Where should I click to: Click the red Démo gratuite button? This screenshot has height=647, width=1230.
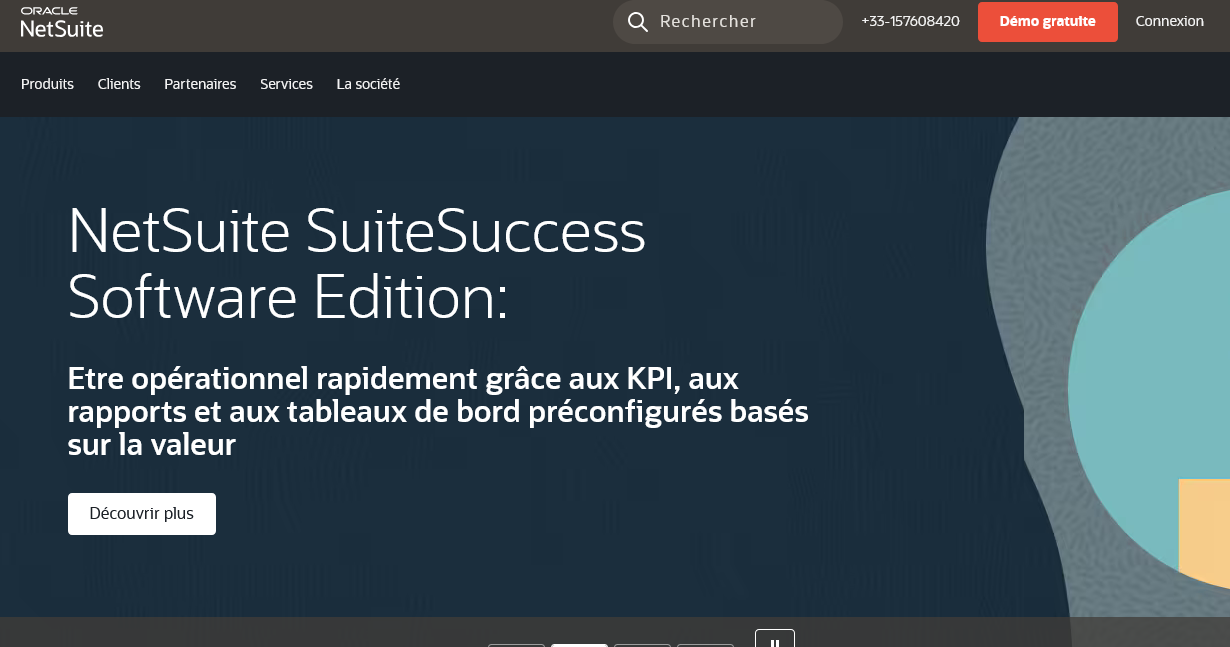1047,21
